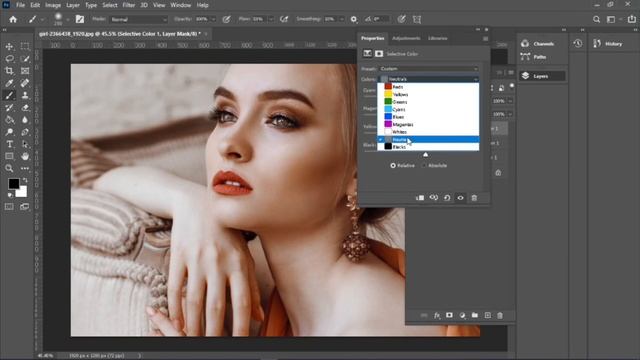Screen dimensions: 640x360
Task: Click the Home icon in options bar
Action: pyautogui.click(x=13, y=19)
